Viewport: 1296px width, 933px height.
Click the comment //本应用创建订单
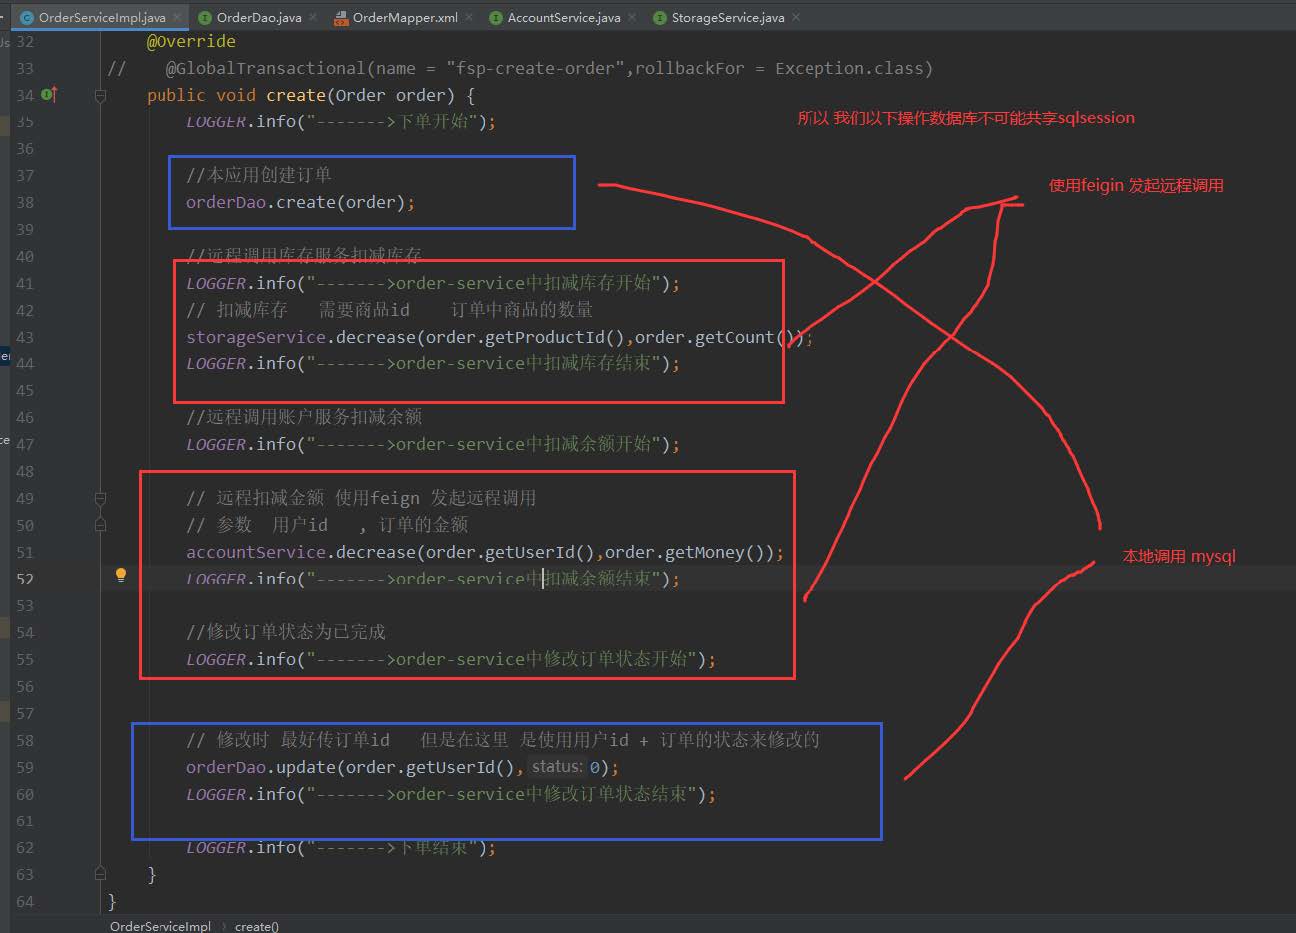coord(258,175)
